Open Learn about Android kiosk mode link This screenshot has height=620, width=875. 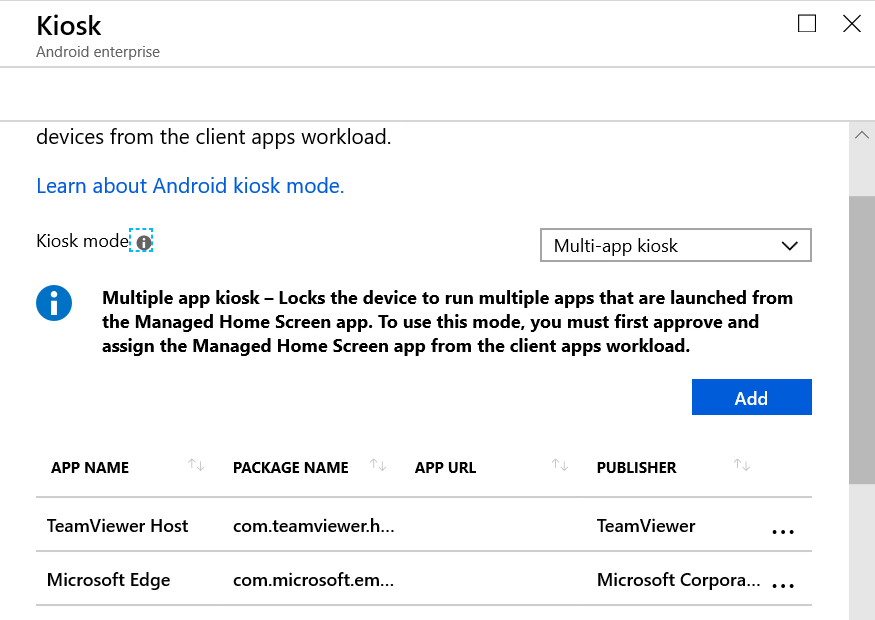[190, 185]
